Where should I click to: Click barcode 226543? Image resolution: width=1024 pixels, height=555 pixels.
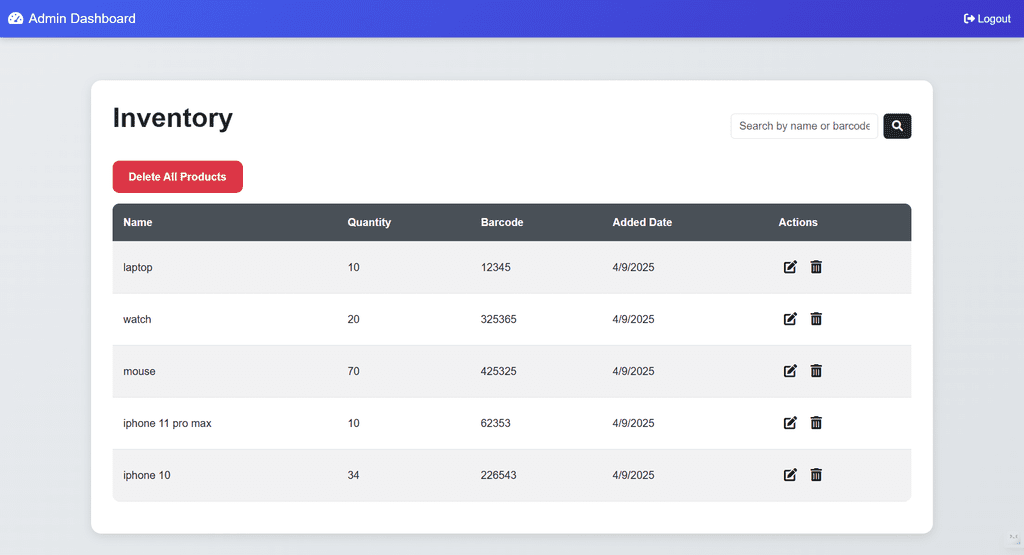498,475
